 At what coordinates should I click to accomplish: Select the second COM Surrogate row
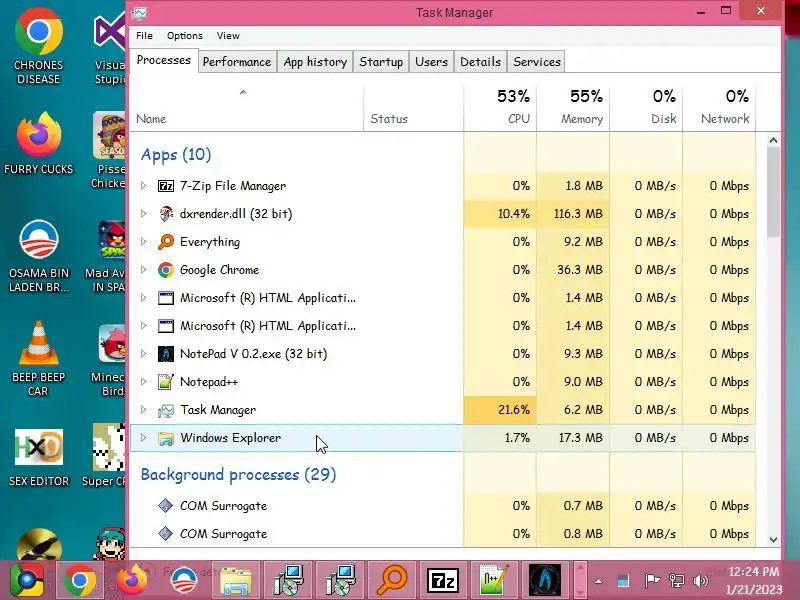coord(443,534)
